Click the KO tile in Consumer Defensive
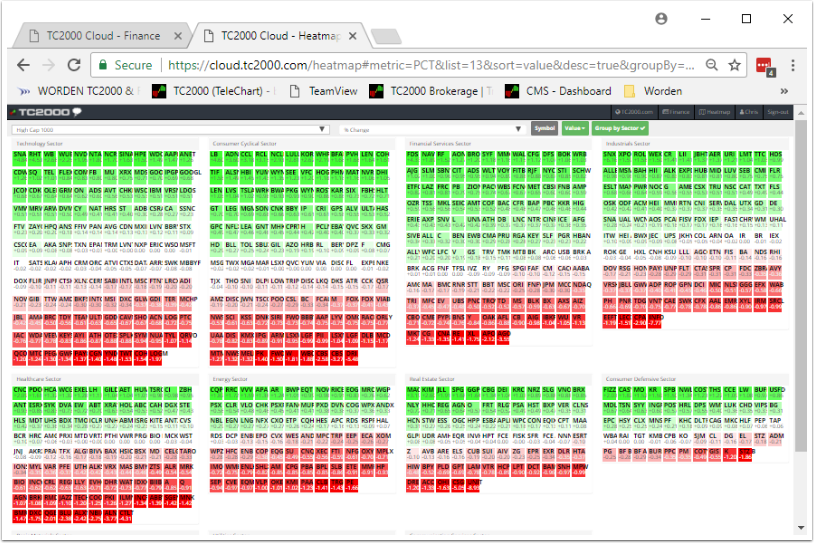 pos(684,439)
